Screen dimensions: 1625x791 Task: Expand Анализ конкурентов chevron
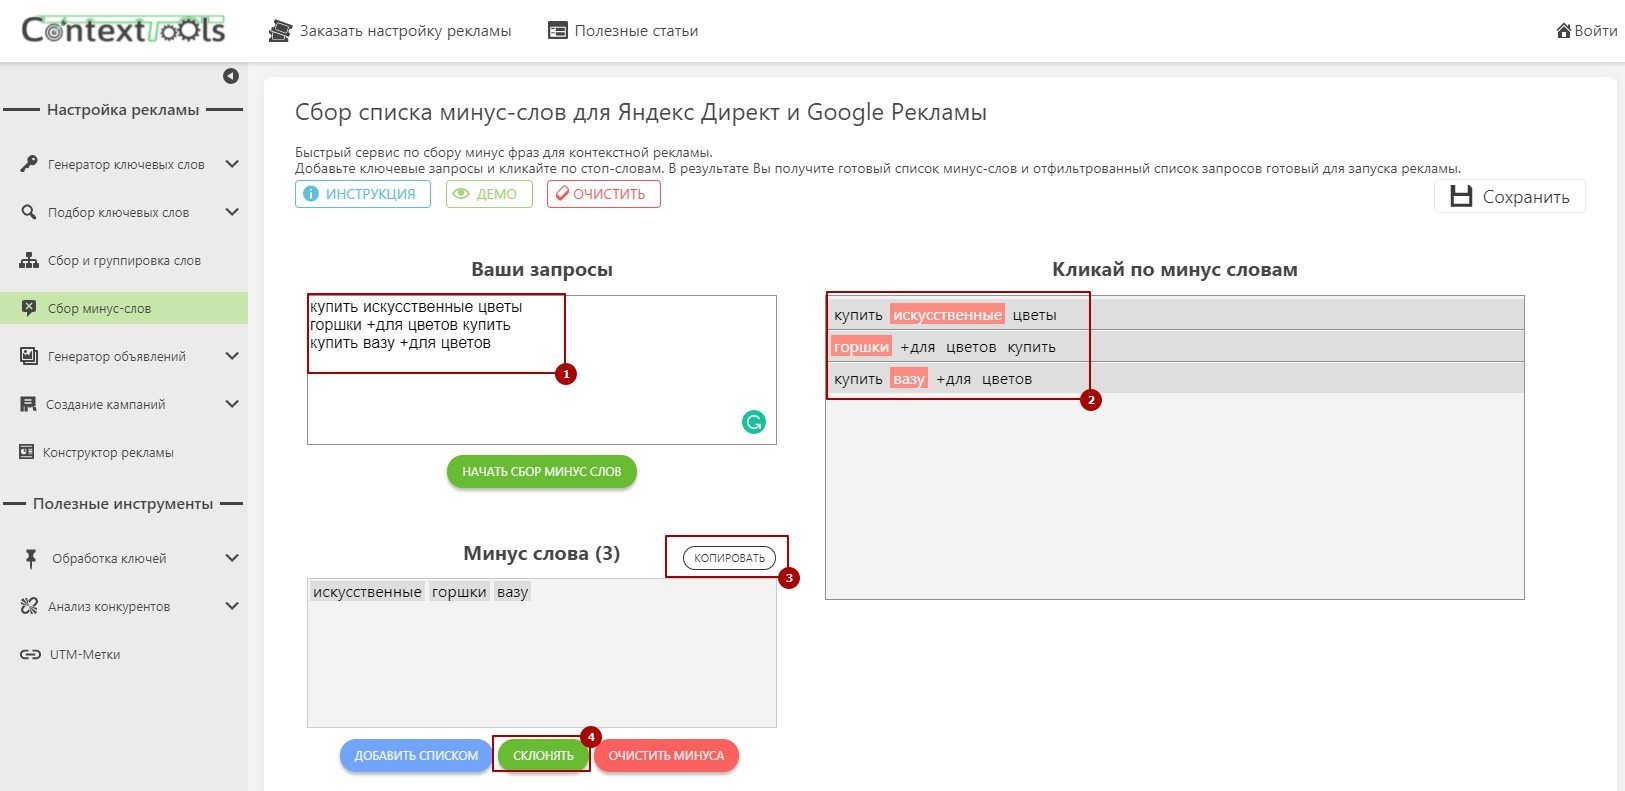click(232, 606)
